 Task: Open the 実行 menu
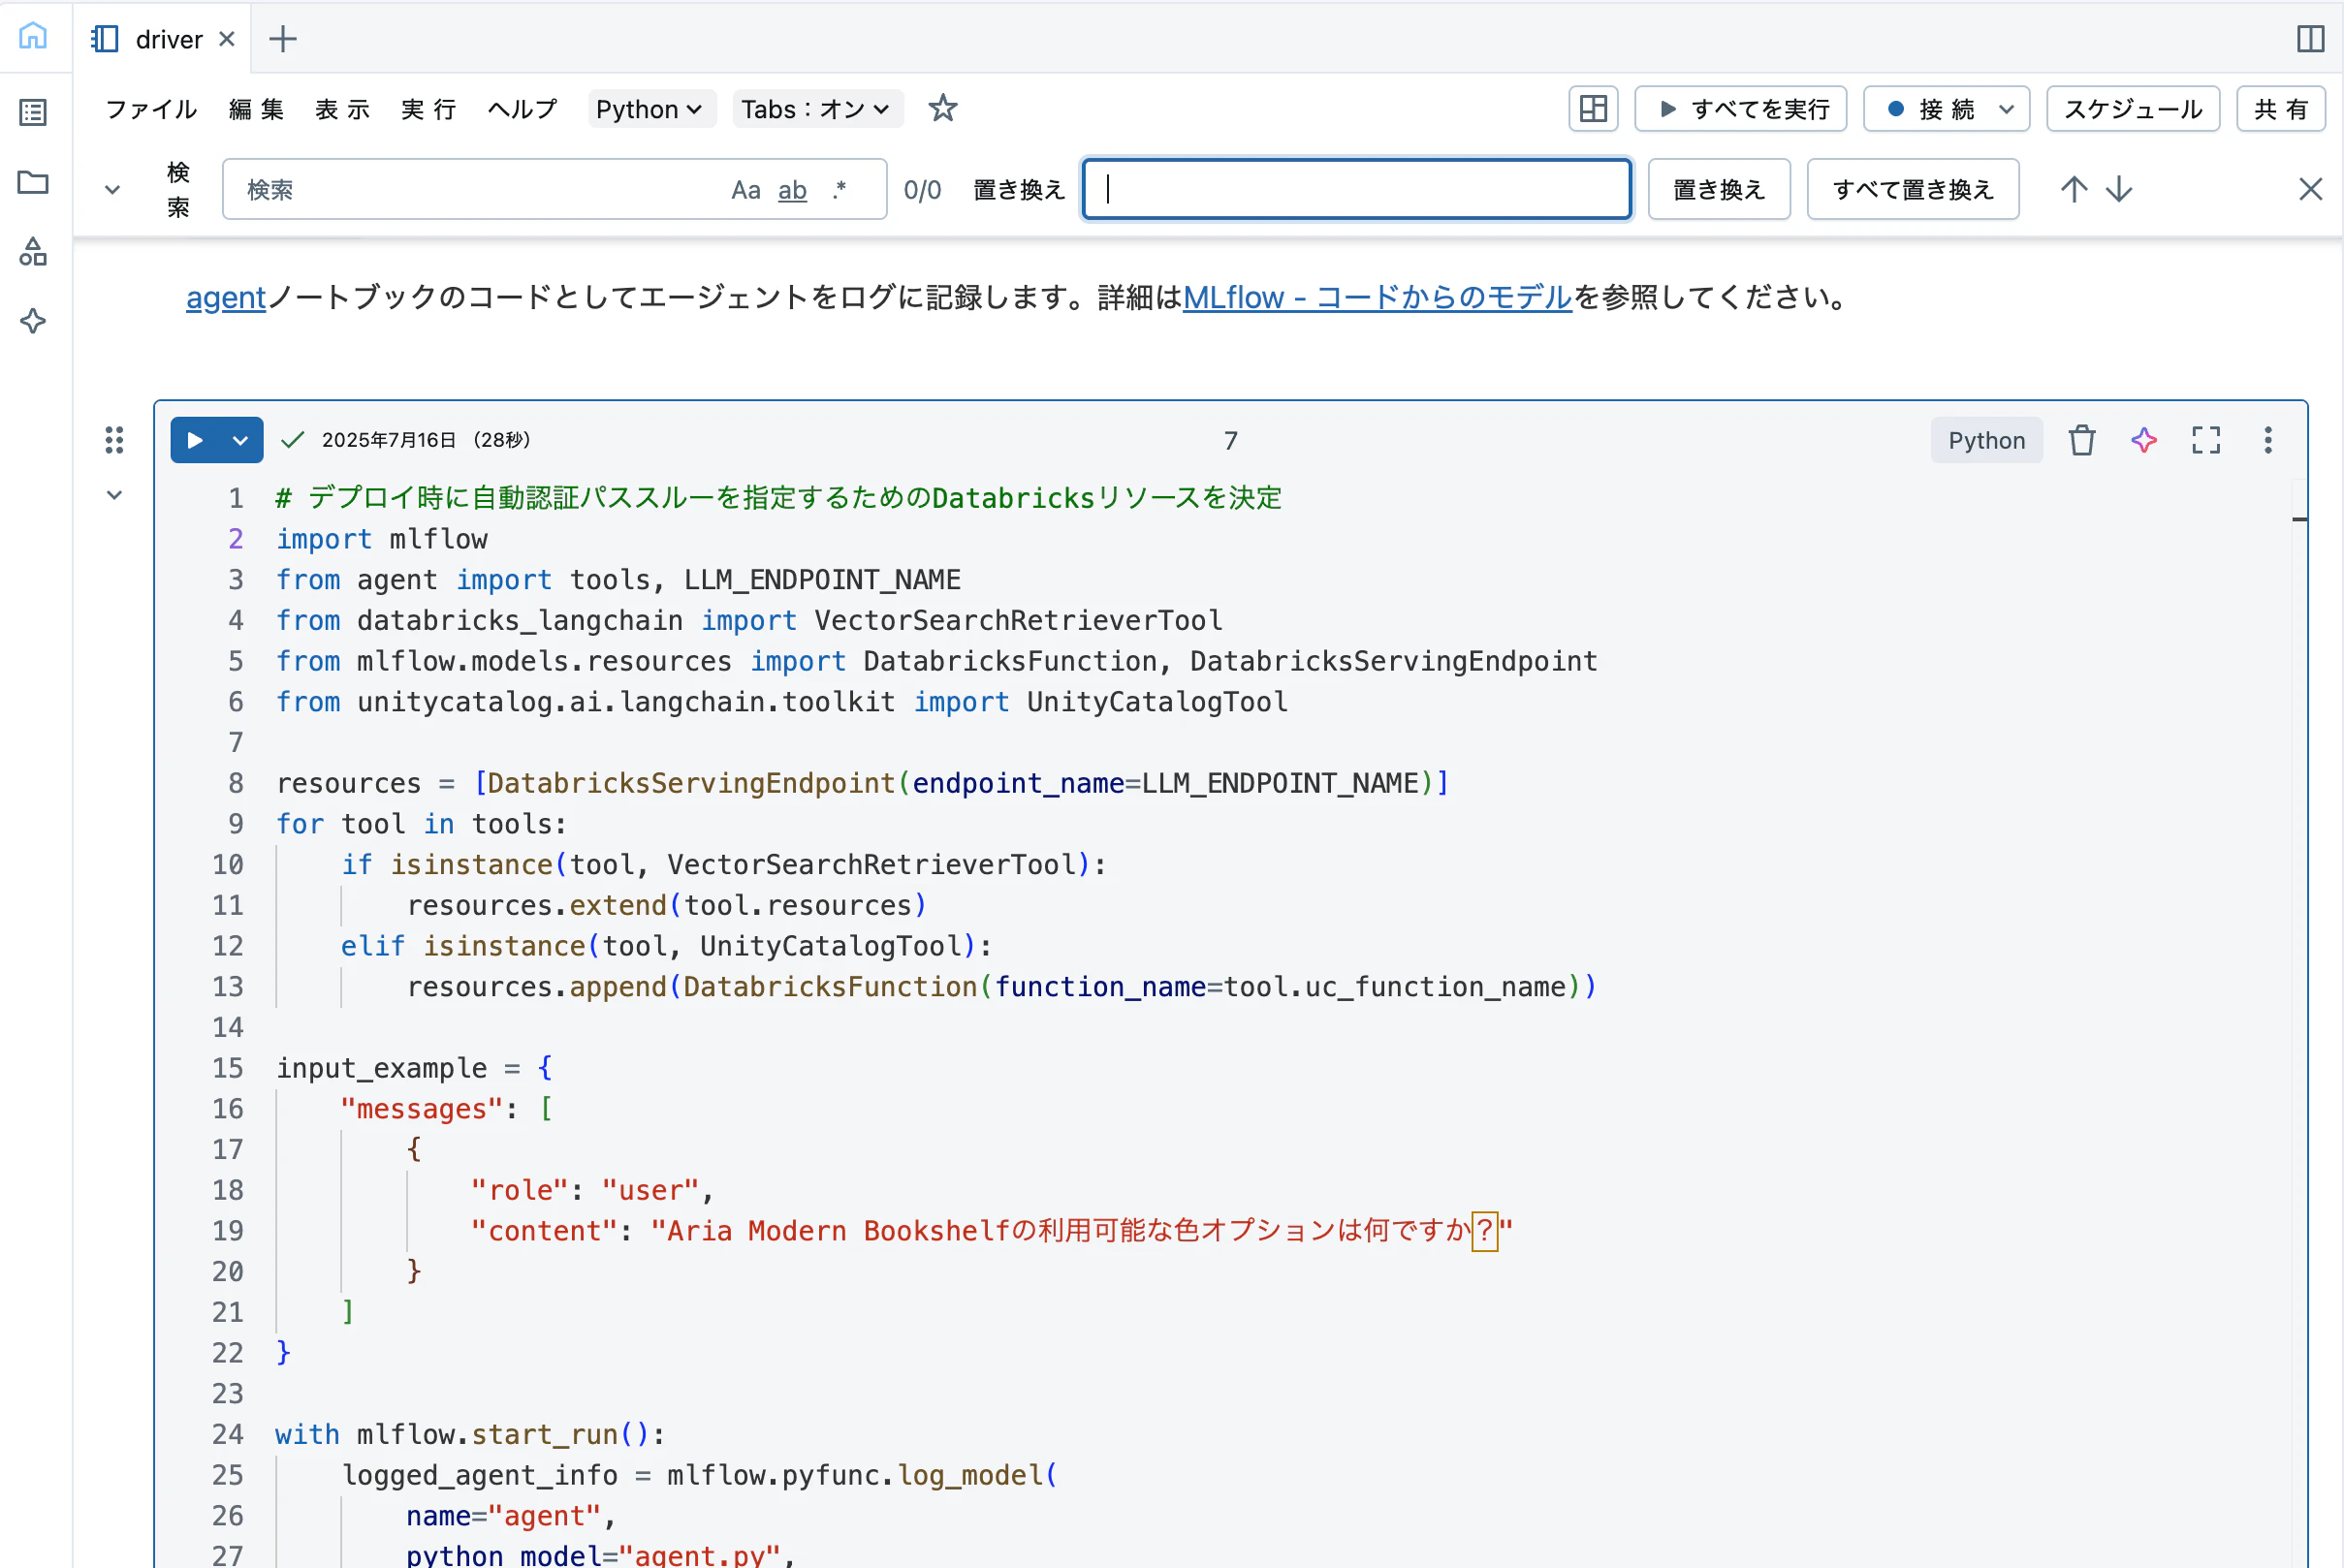point(429,109)
